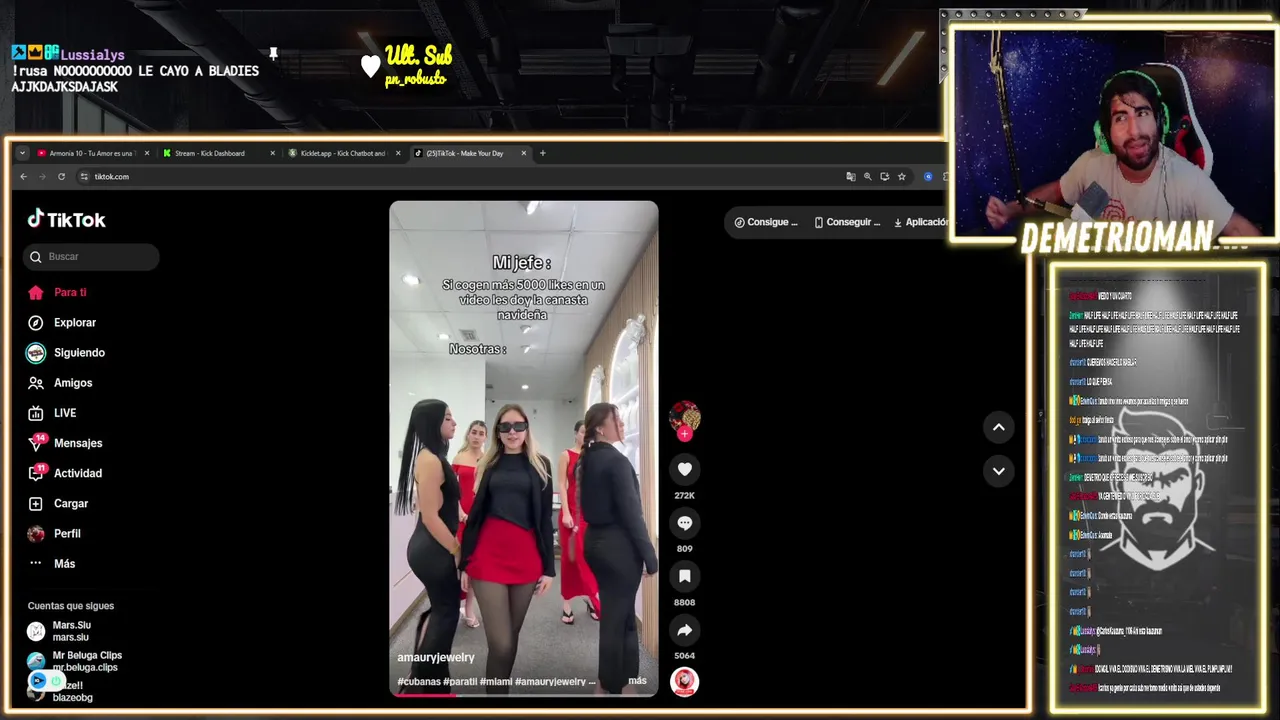The height and width of the screenshot is (720, 1280).
Task: Click the green power icon overlay
Action: click(56, 681)
